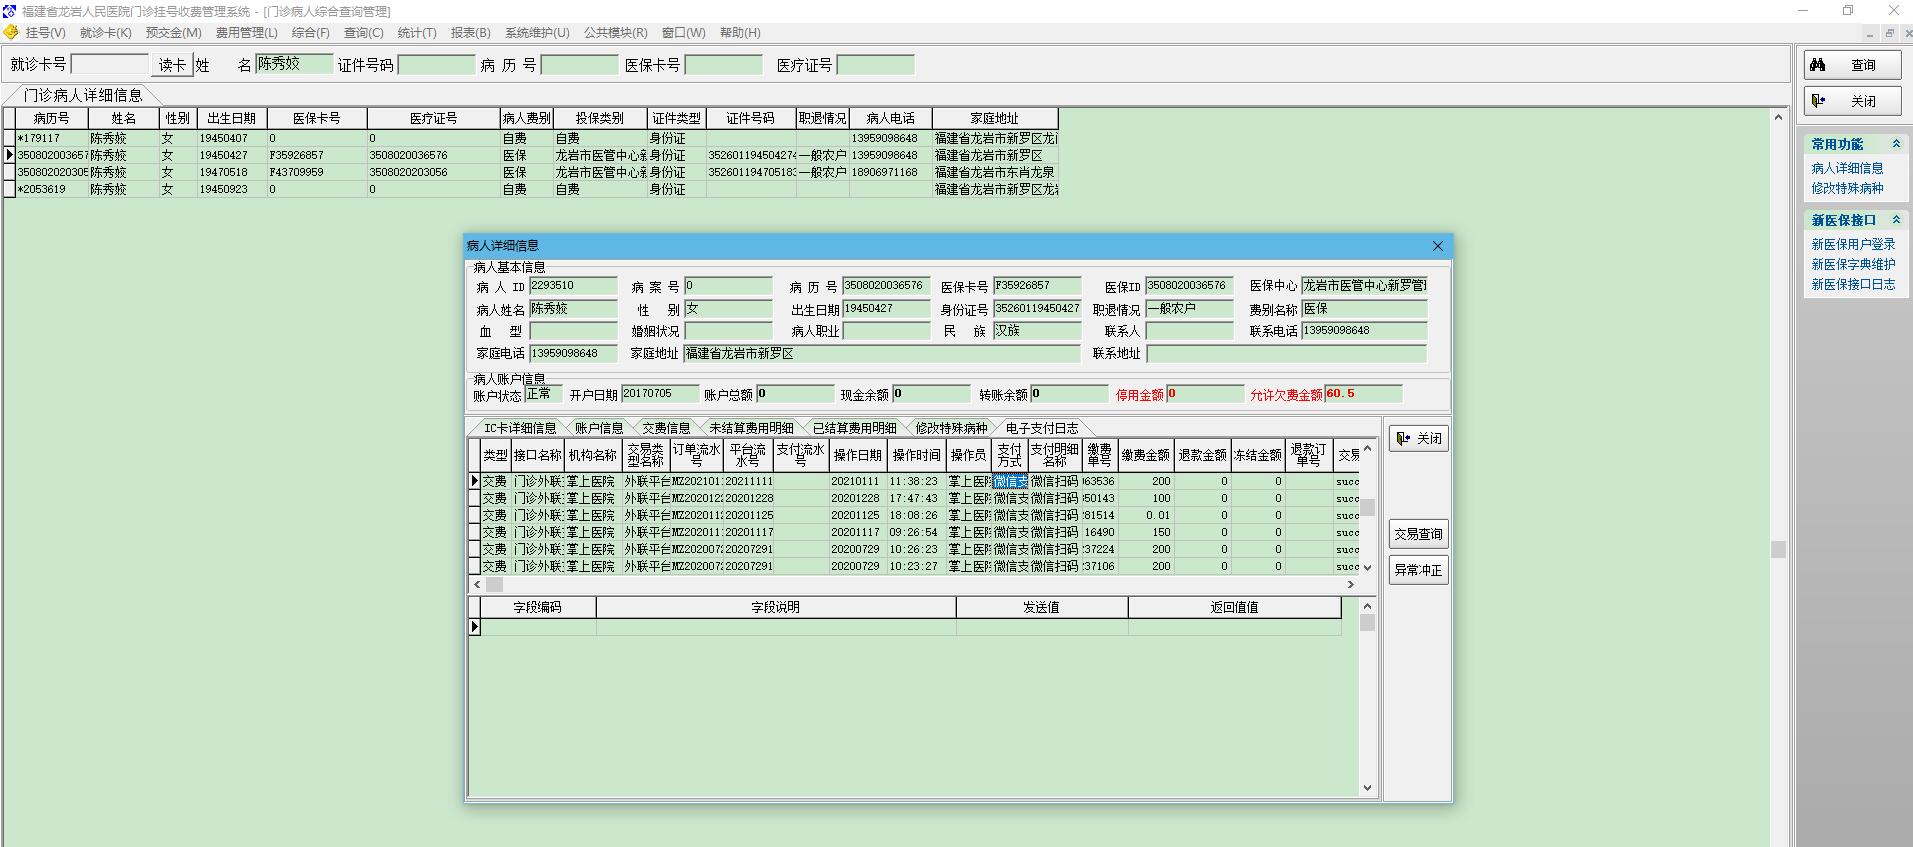
Task: Click the application icon in the title bar
Action: [10, 11]
